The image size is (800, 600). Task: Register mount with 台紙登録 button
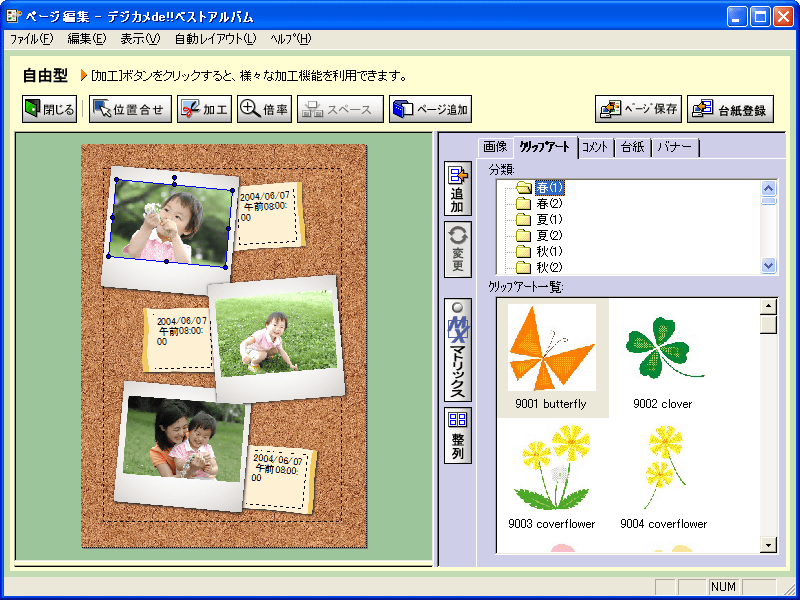(x=730, y=110)
